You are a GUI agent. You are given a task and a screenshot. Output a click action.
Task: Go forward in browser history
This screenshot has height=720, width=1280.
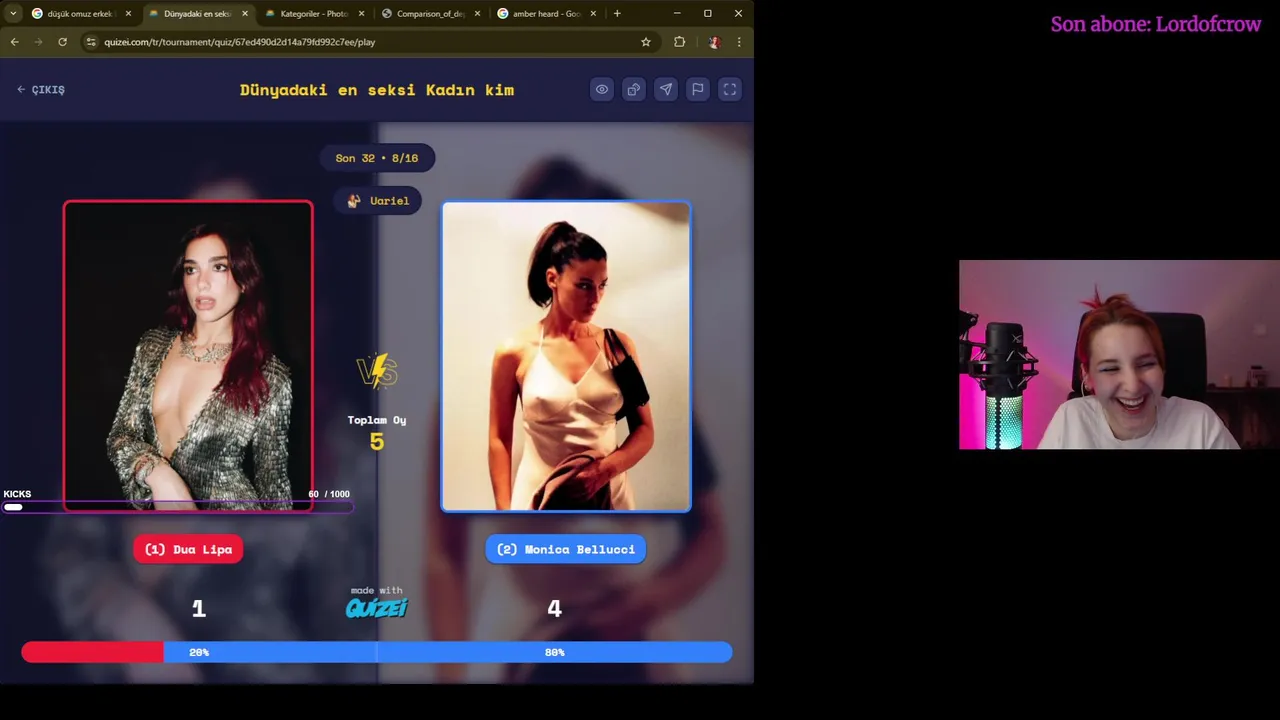point(38,42)
